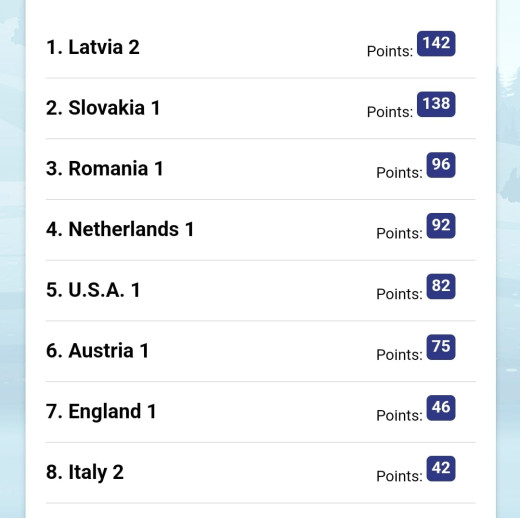Click the Points label beside Latvia 2

click(390, 51)
